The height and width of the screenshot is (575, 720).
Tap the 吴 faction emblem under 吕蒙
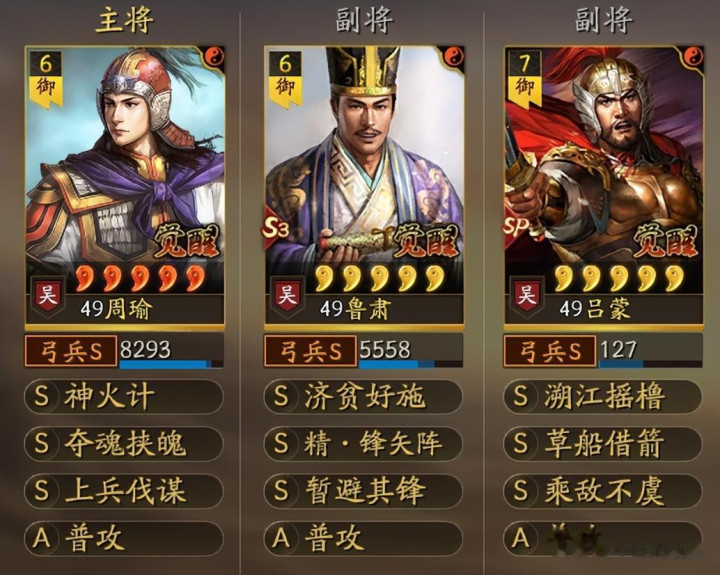tap(526, 295)
